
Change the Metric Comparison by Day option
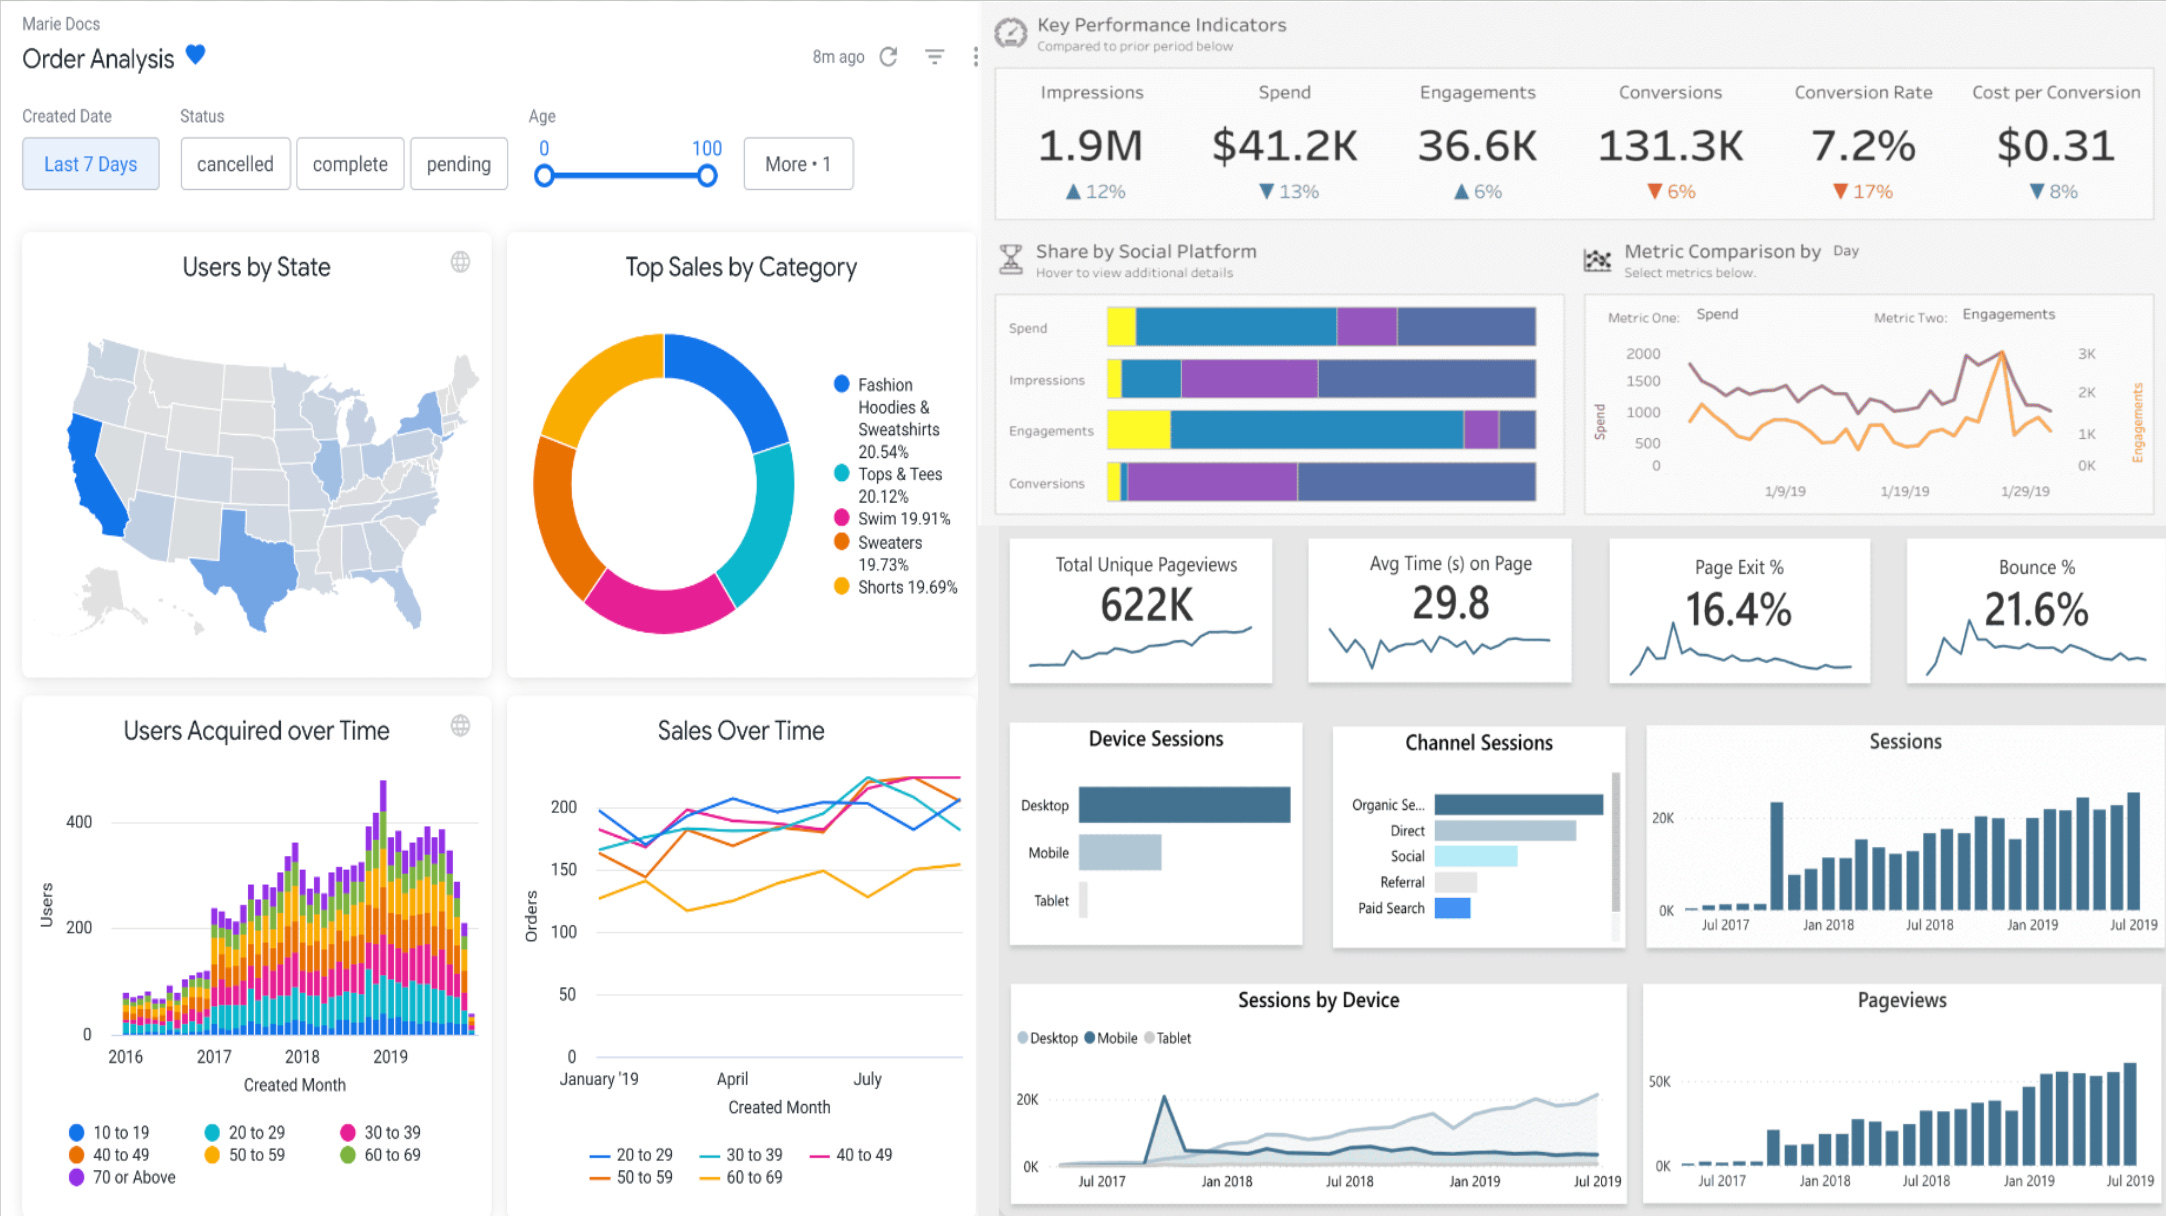[1846, 251]
